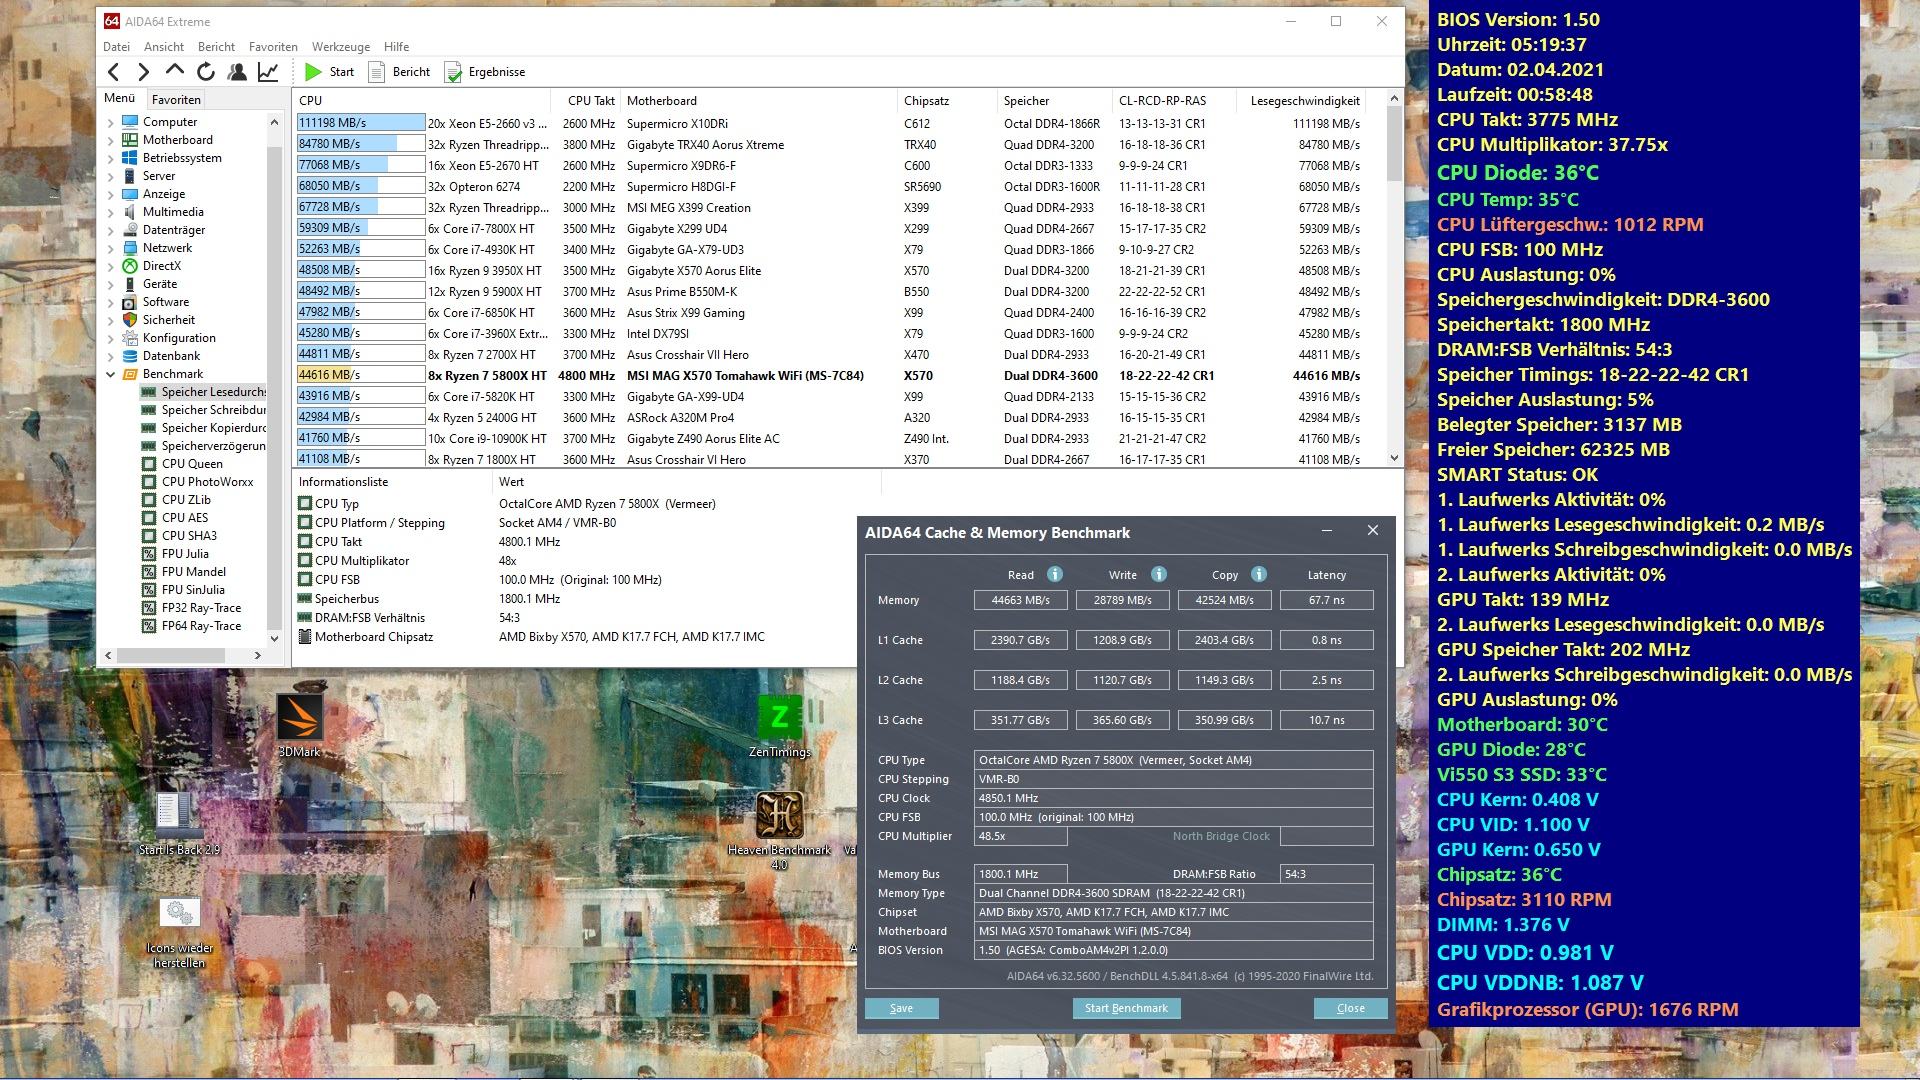This screenshot has height=1080, width=1920.
Task: Open the user profile toolbar icon
Action: point(237,72)
